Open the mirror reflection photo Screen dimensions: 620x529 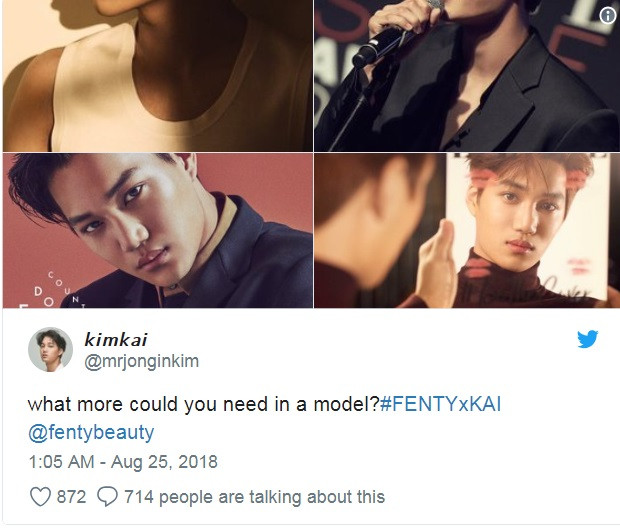pyautogui.click(x=467, y=230)
